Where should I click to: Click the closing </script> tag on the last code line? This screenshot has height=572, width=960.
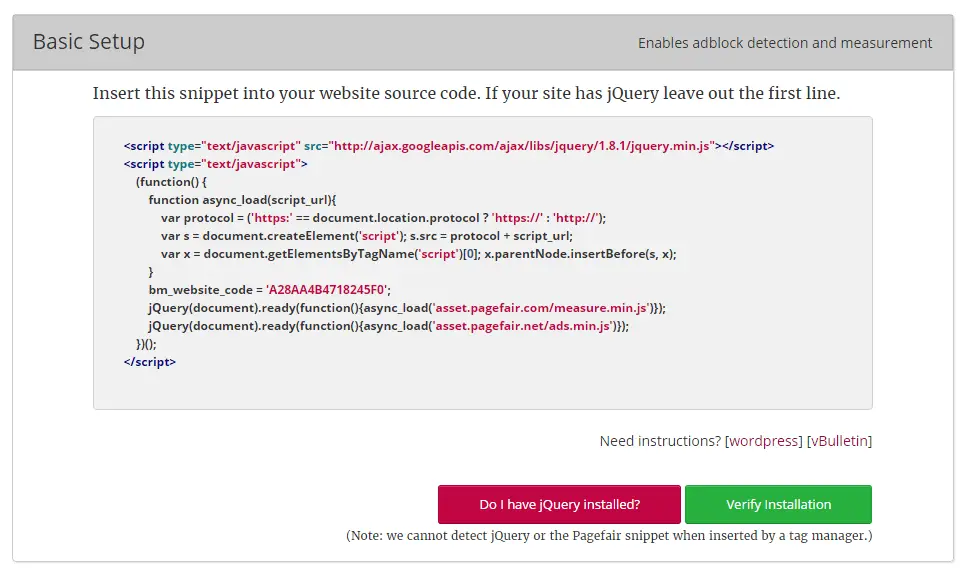[150, 362]
